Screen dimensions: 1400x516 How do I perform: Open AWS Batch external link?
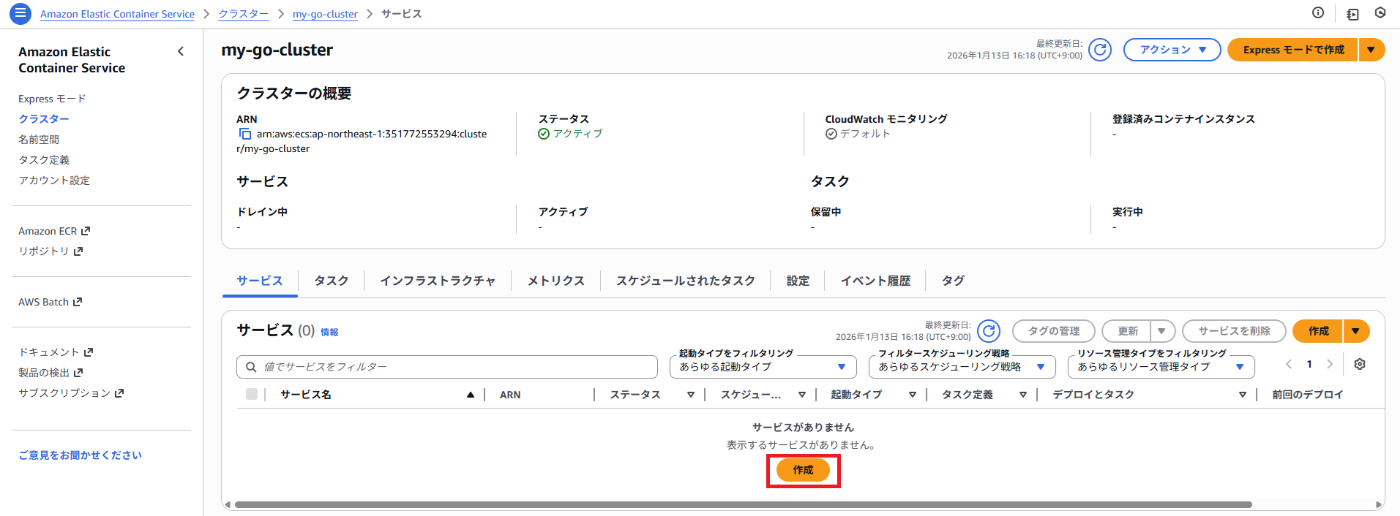[50, 302]
